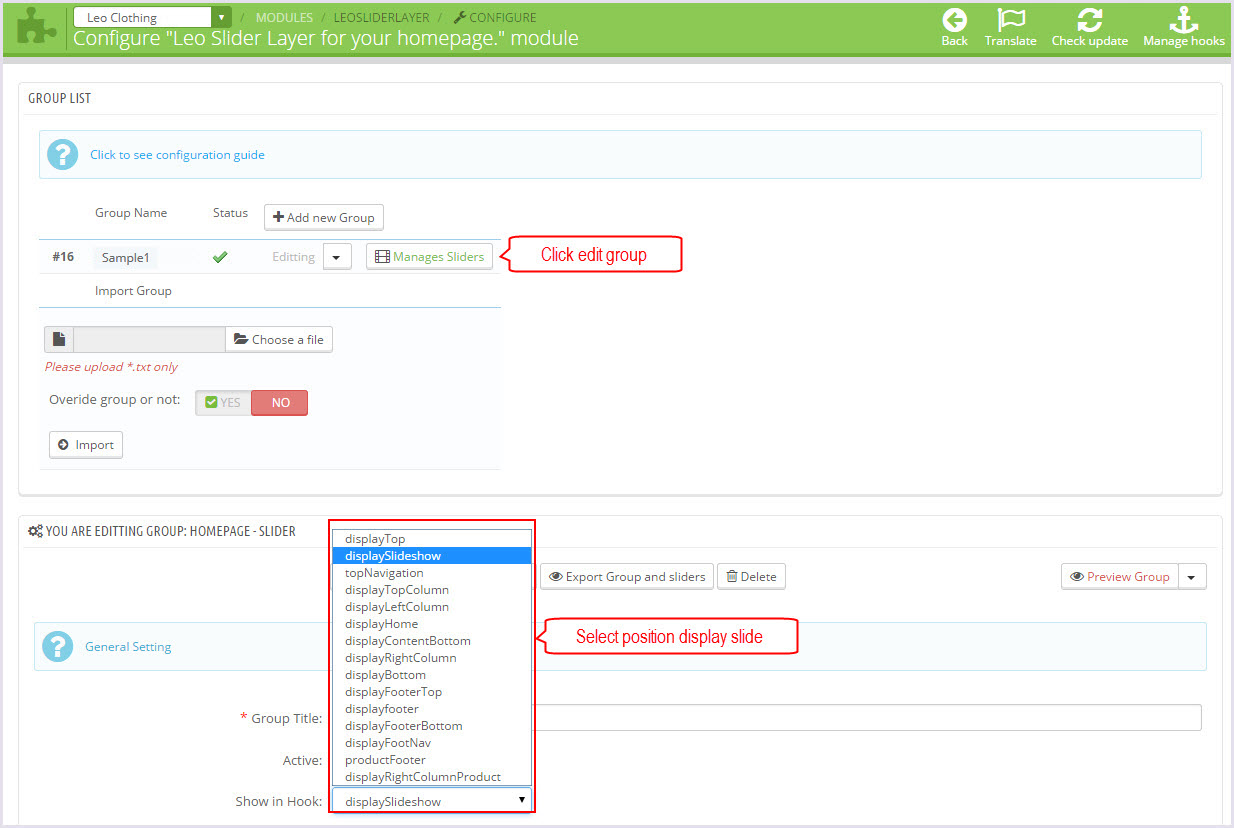Click the green status checkmark for Sample1
The height and width of the screenshot is (828, 1234).
(220, 257)
